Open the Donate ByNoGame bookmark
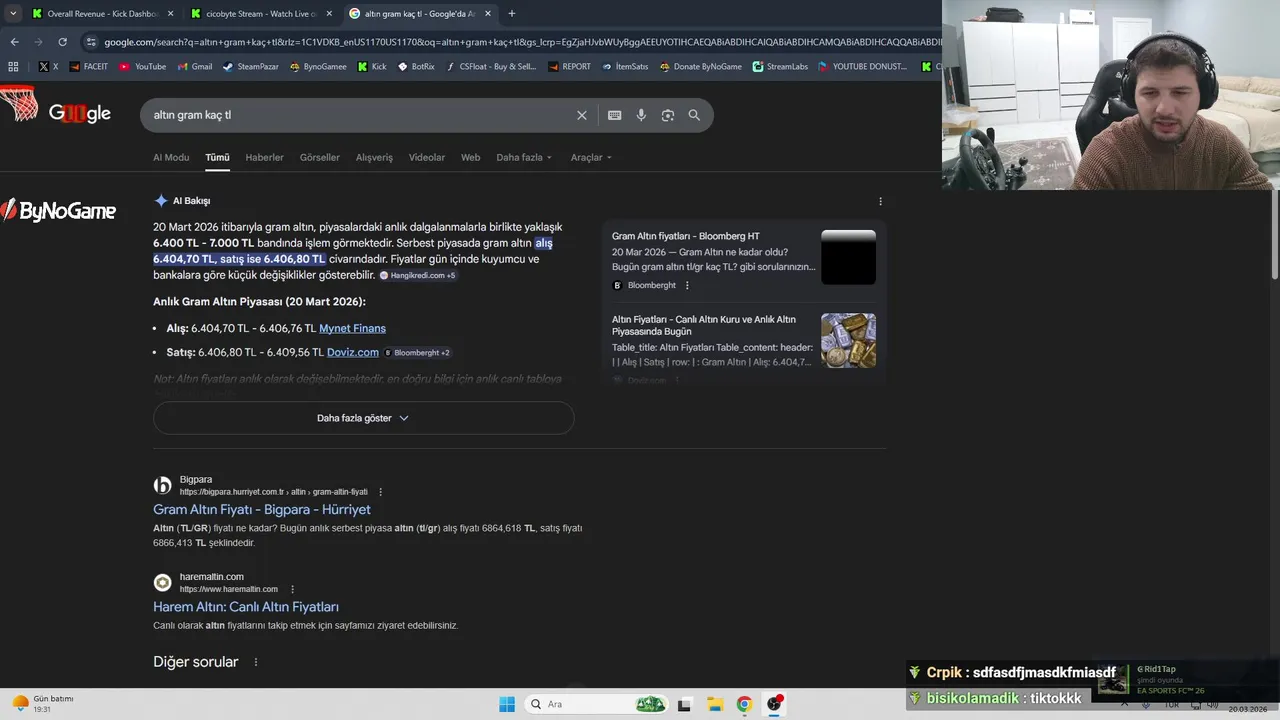Image resolution: width=1280 pixels, height=720 pixels. point(700,67)
